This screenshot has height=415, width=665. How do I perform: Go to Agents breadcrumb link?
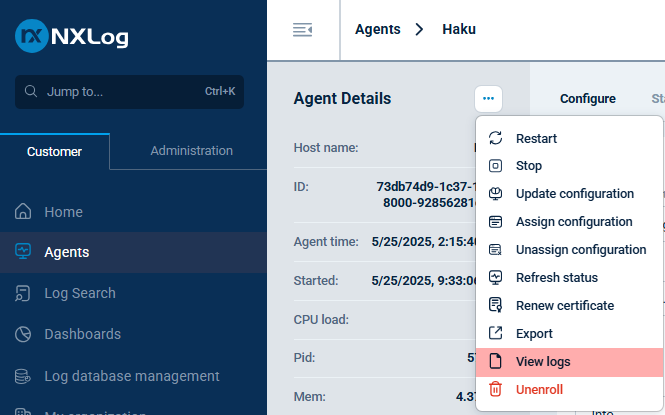379,30
